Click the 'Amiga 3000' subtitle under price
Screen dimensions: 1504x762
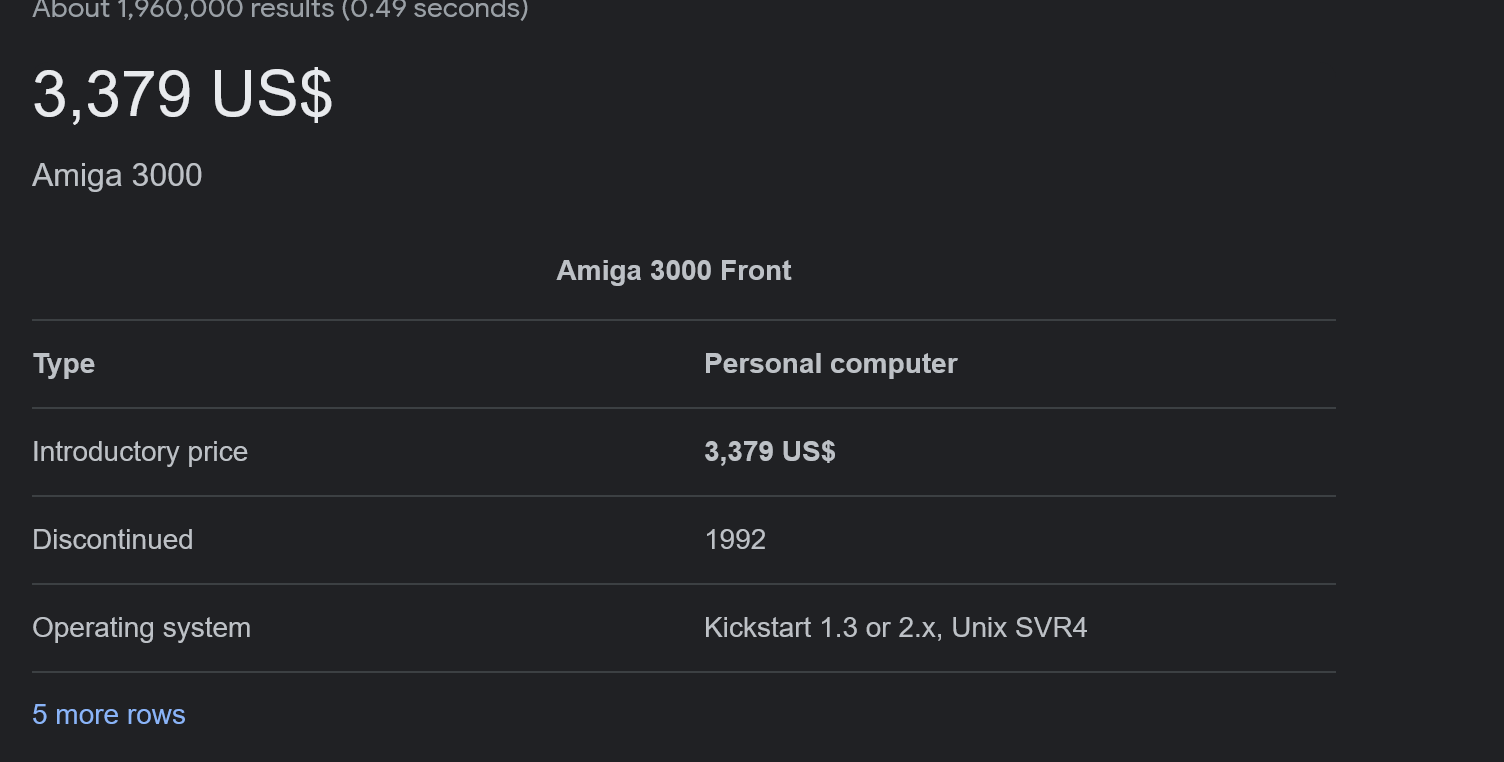coord(117,175)
